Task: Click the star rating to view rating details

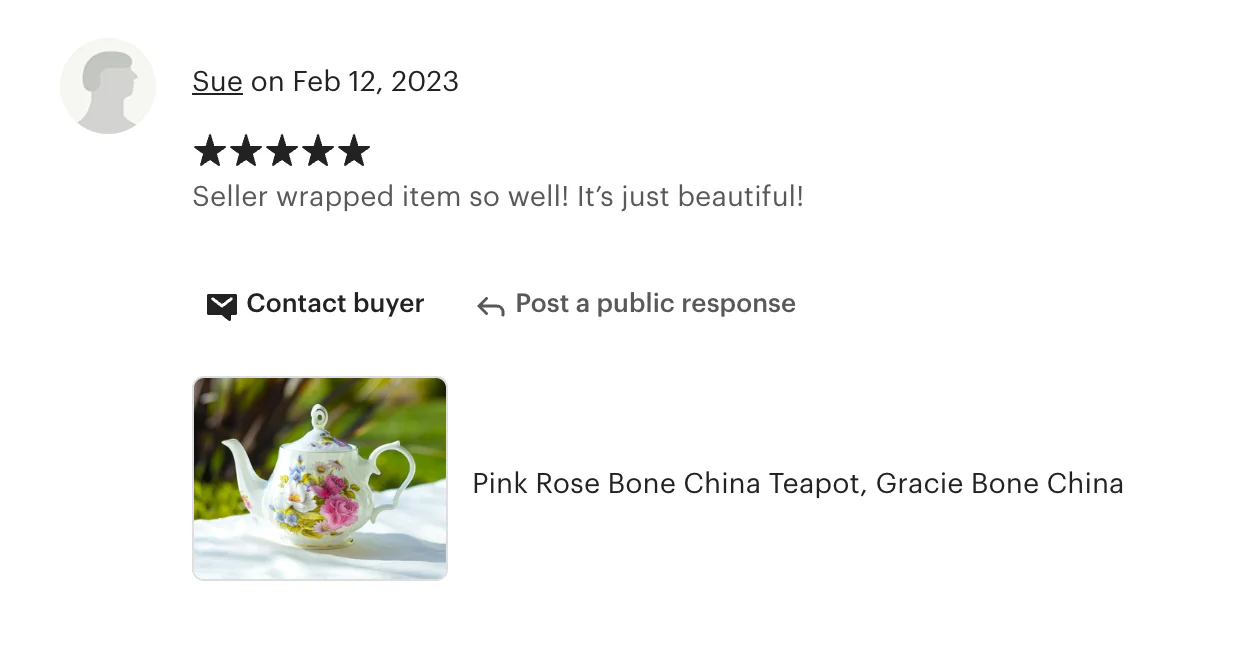Action: [282, 151]
